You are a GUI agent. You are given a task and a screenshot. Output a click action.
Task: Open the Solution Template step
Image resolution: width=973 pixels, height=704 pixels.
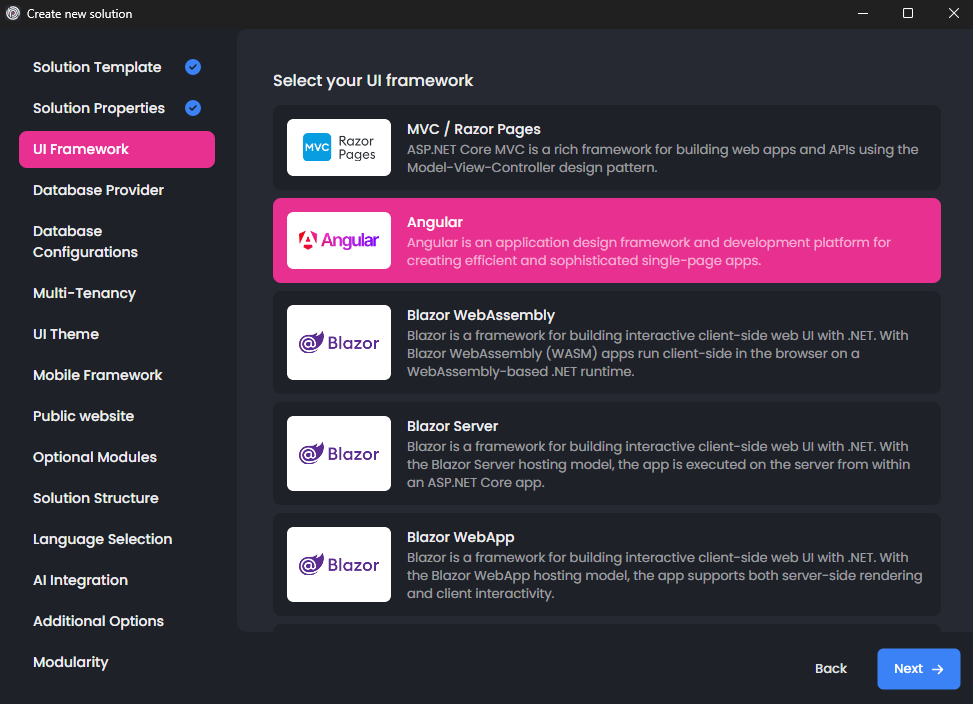(97, 67)
